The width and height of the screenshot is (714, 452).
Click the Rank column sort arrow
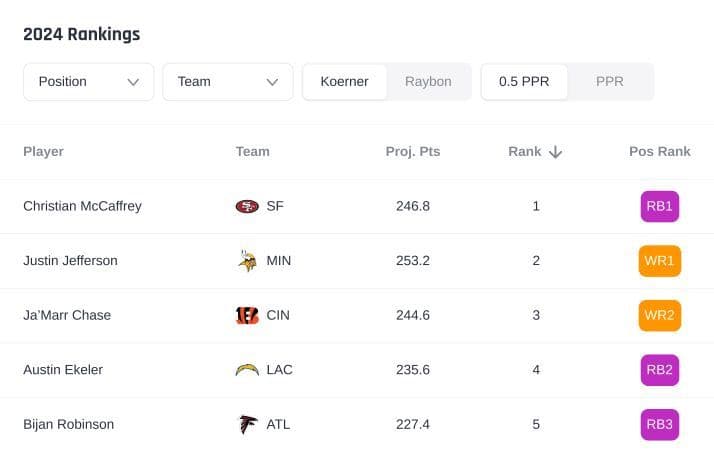click(x=556, y=152)
